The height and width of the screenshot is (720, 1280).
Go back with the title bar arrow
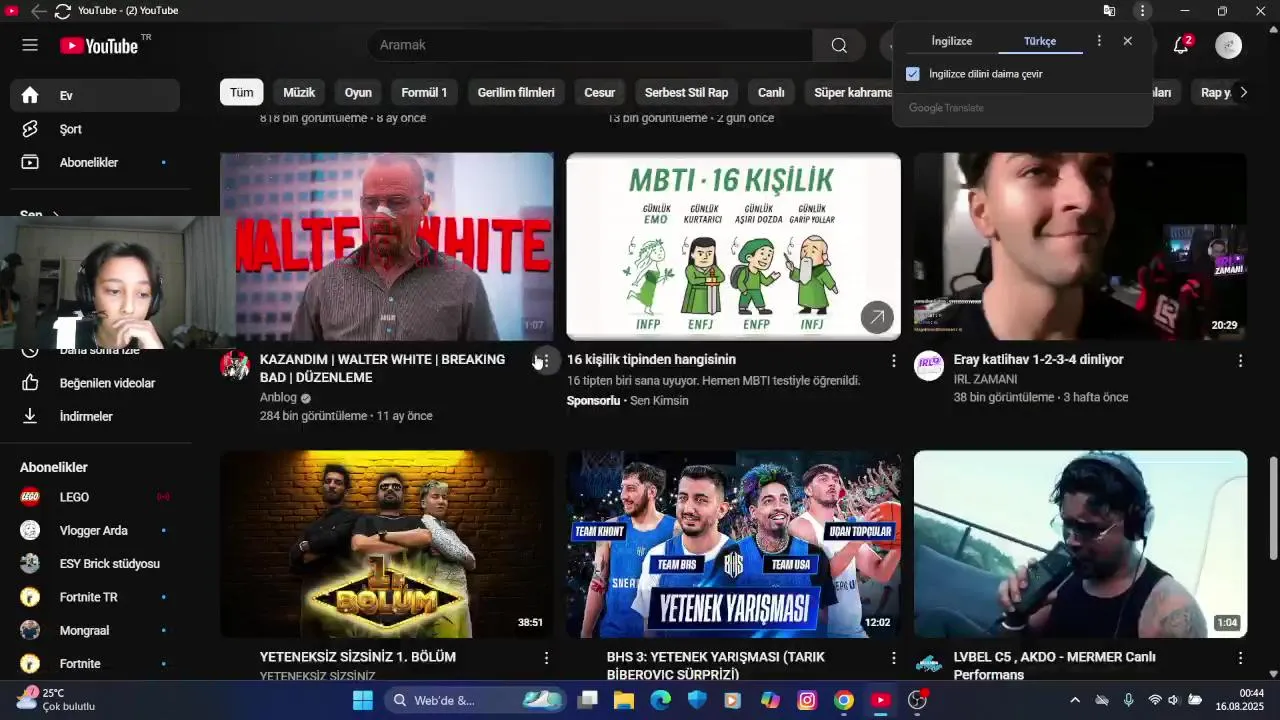pos(38,11)
